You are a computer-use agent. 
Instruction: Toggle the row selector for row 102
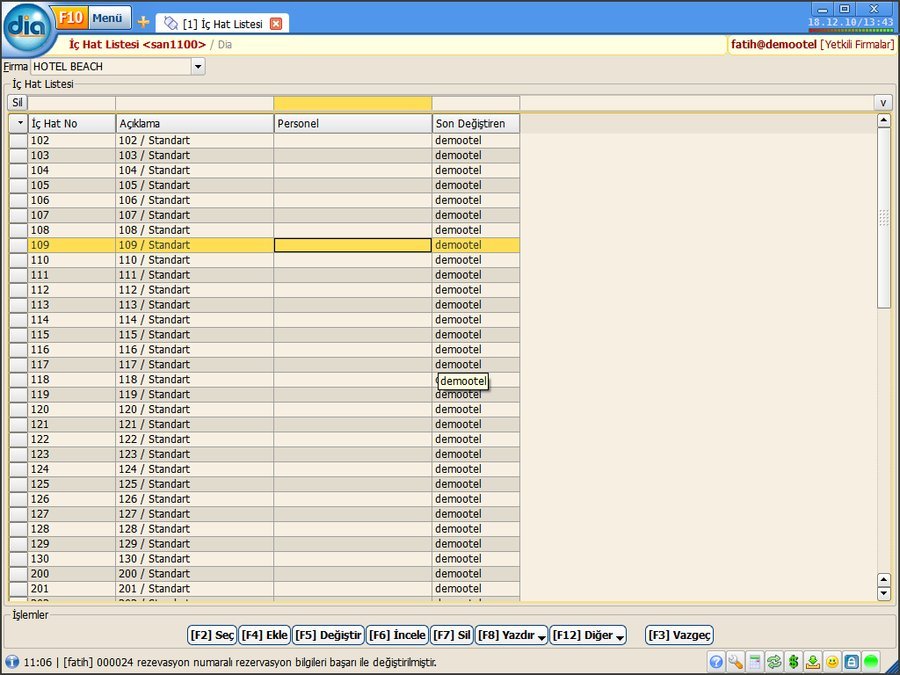pyautogui.click(x=18, y=141)
